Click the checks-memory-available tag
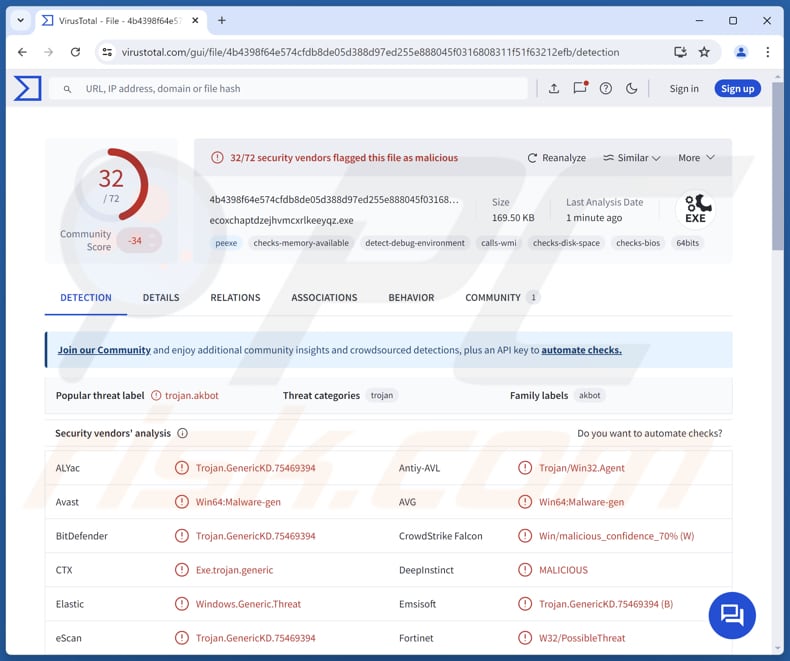This screenshot has width=790, height=661. click(x=301, y=243)
